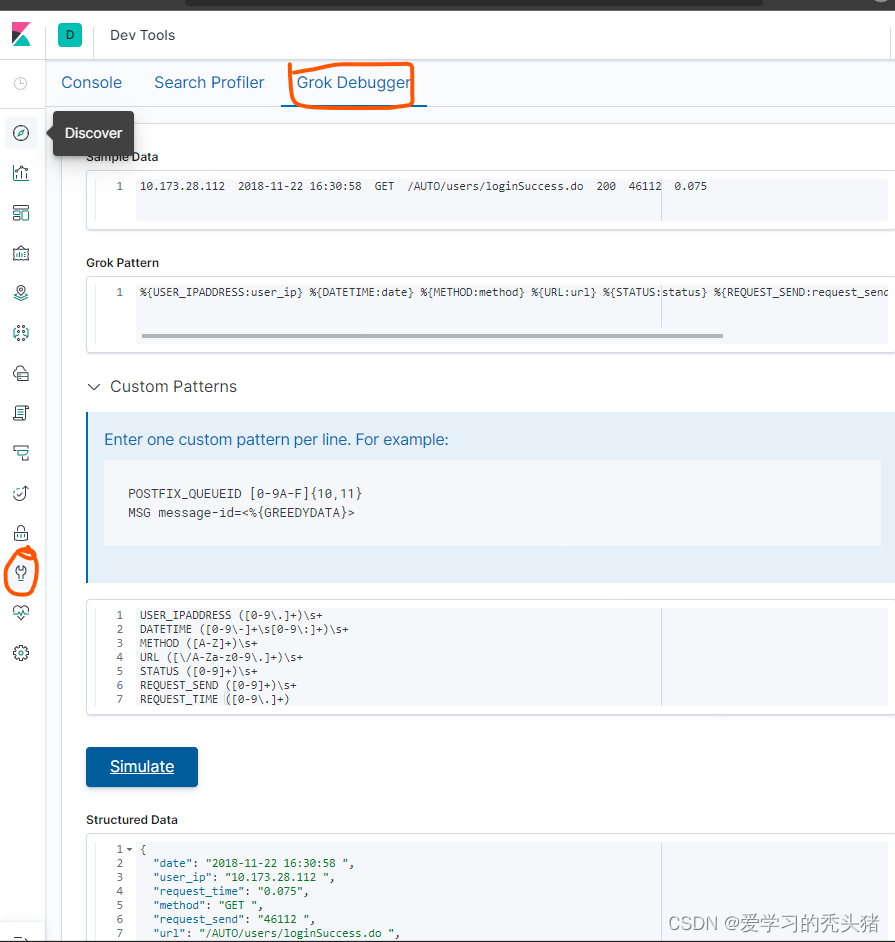Viewport: 895px width, 942px height.
Task: Collapse the Custom Patterns section
Action: click(x=93, y=386)
